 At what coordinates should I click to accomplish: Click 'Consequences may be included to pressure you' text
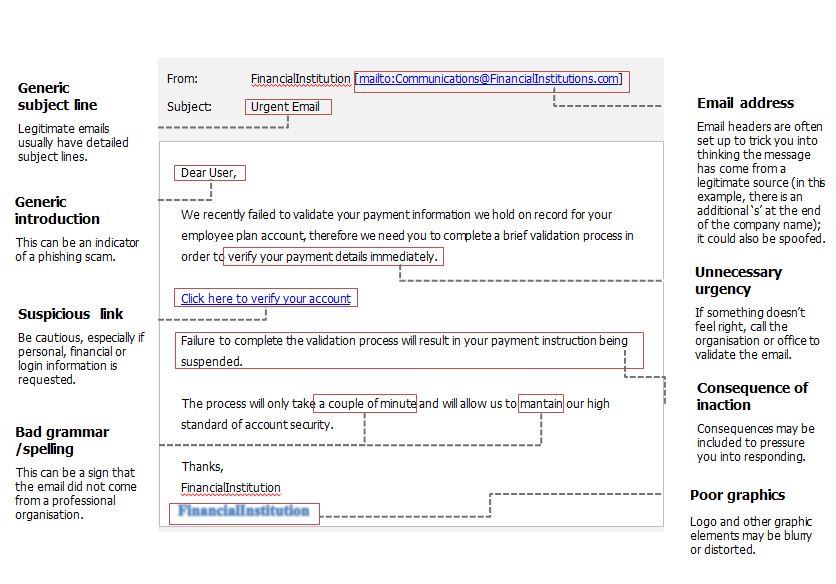[755, 443]
